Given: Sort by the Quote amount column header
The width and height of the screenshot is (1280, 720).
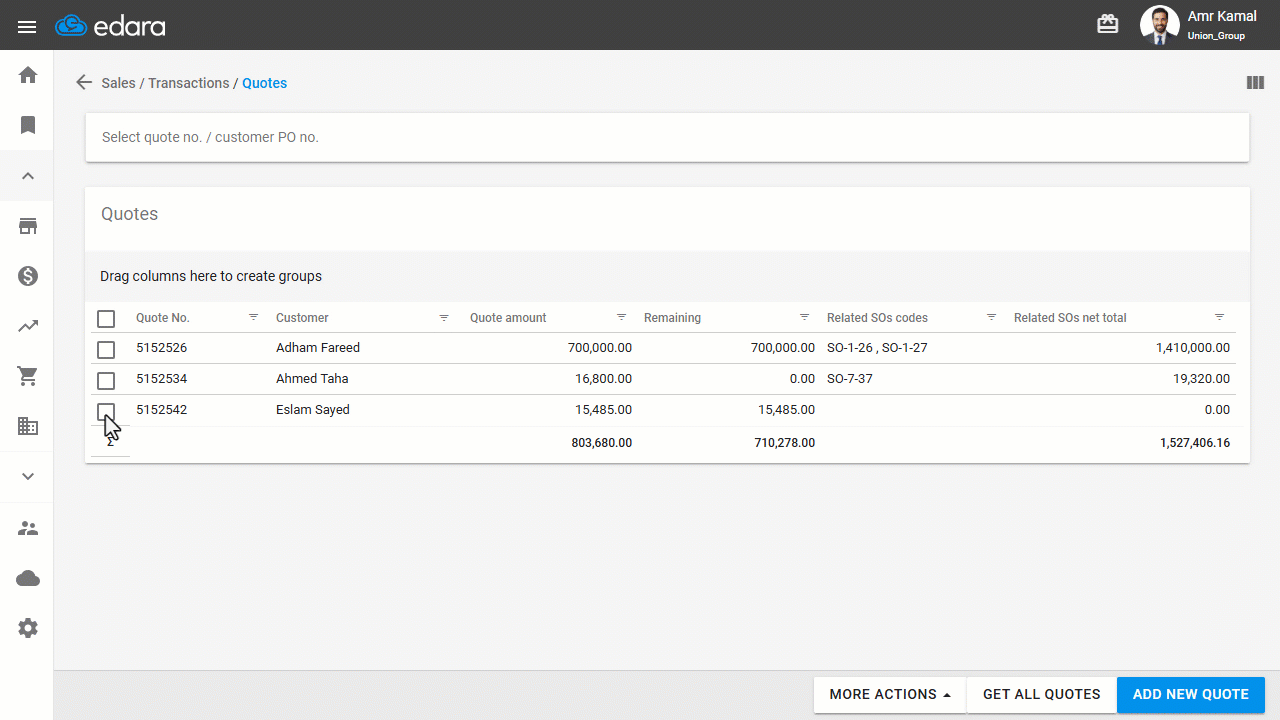Looking at the screenshot, I should coord(508,318).
